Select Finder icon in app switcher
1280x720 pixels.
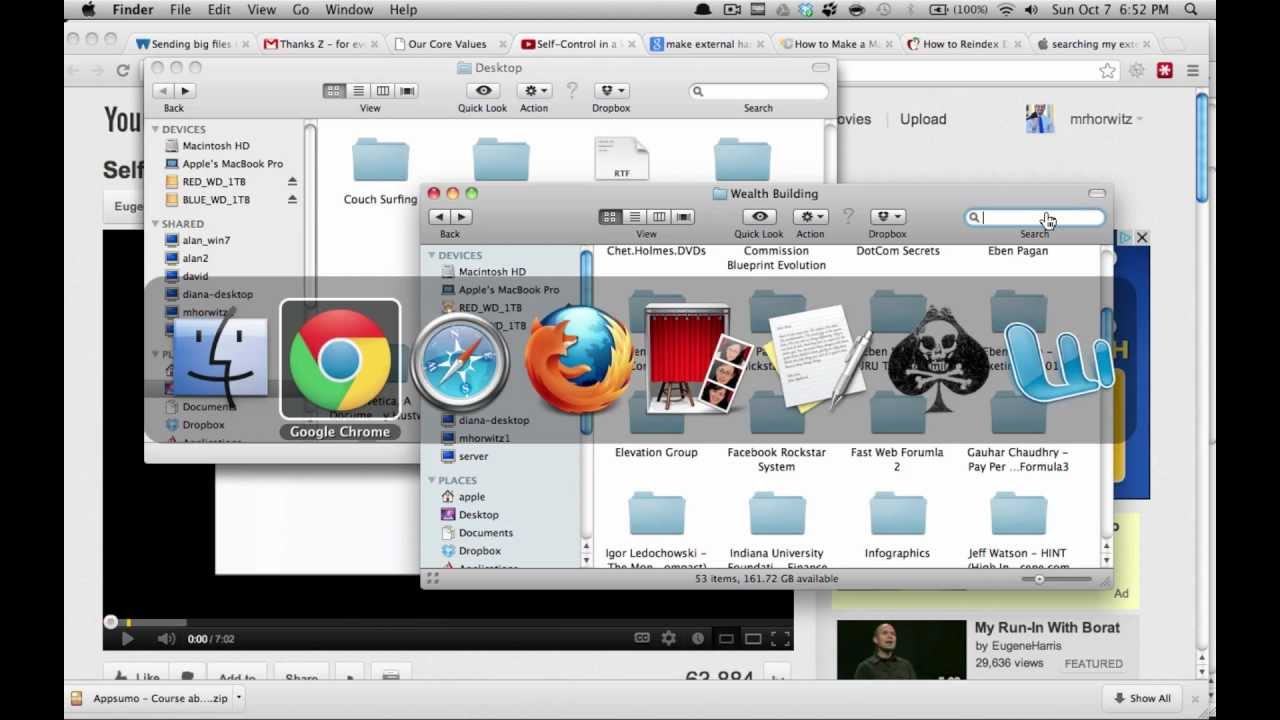pos(220,358)
